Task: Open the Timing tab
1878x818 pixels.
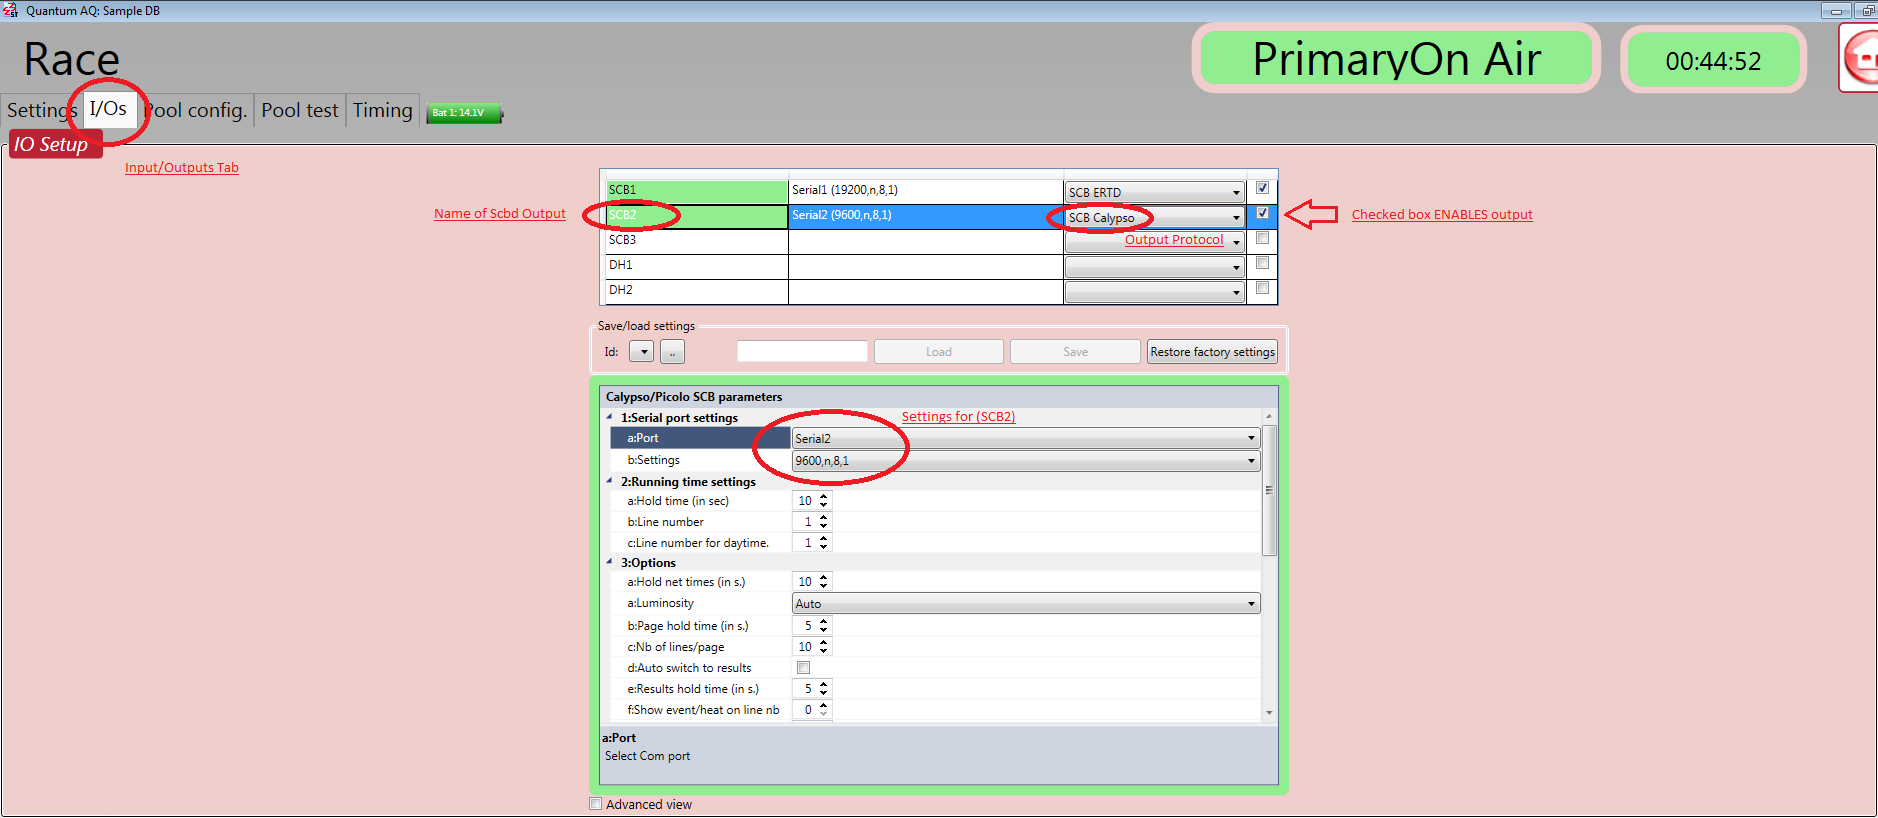Action: pos(382,110)
